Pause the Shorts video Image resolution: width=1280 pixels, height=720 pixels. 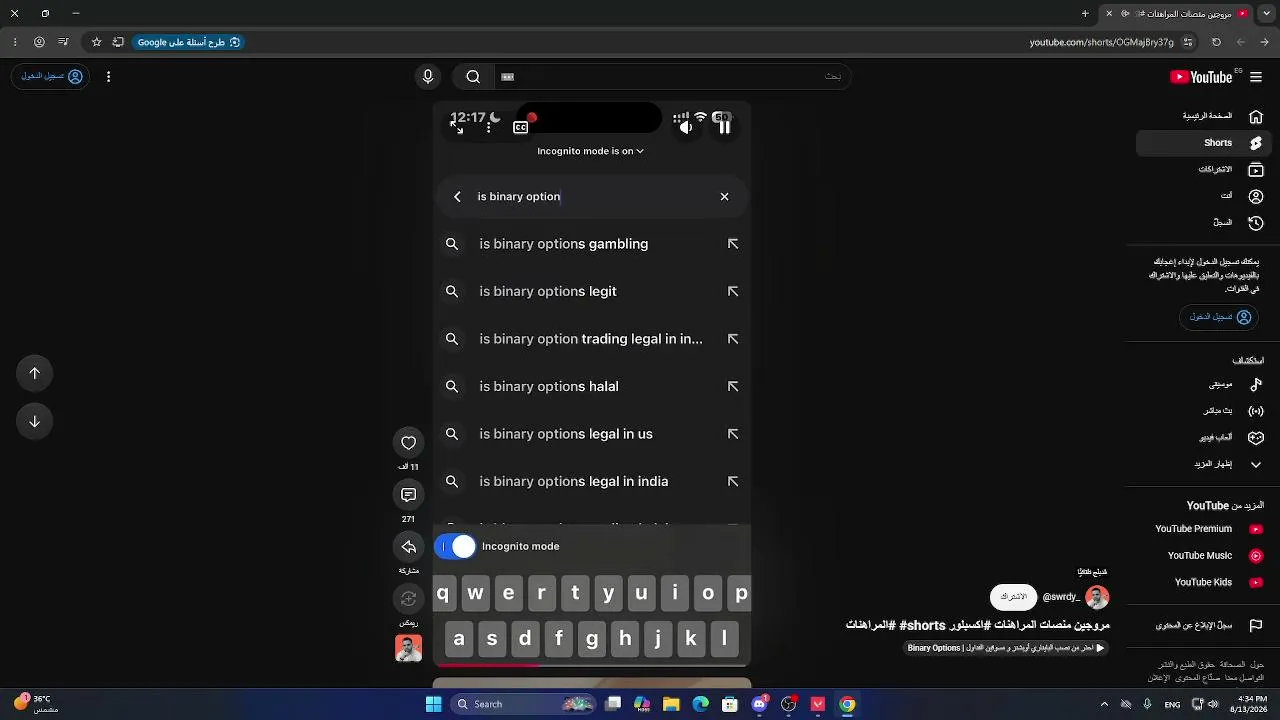[724, 127]
